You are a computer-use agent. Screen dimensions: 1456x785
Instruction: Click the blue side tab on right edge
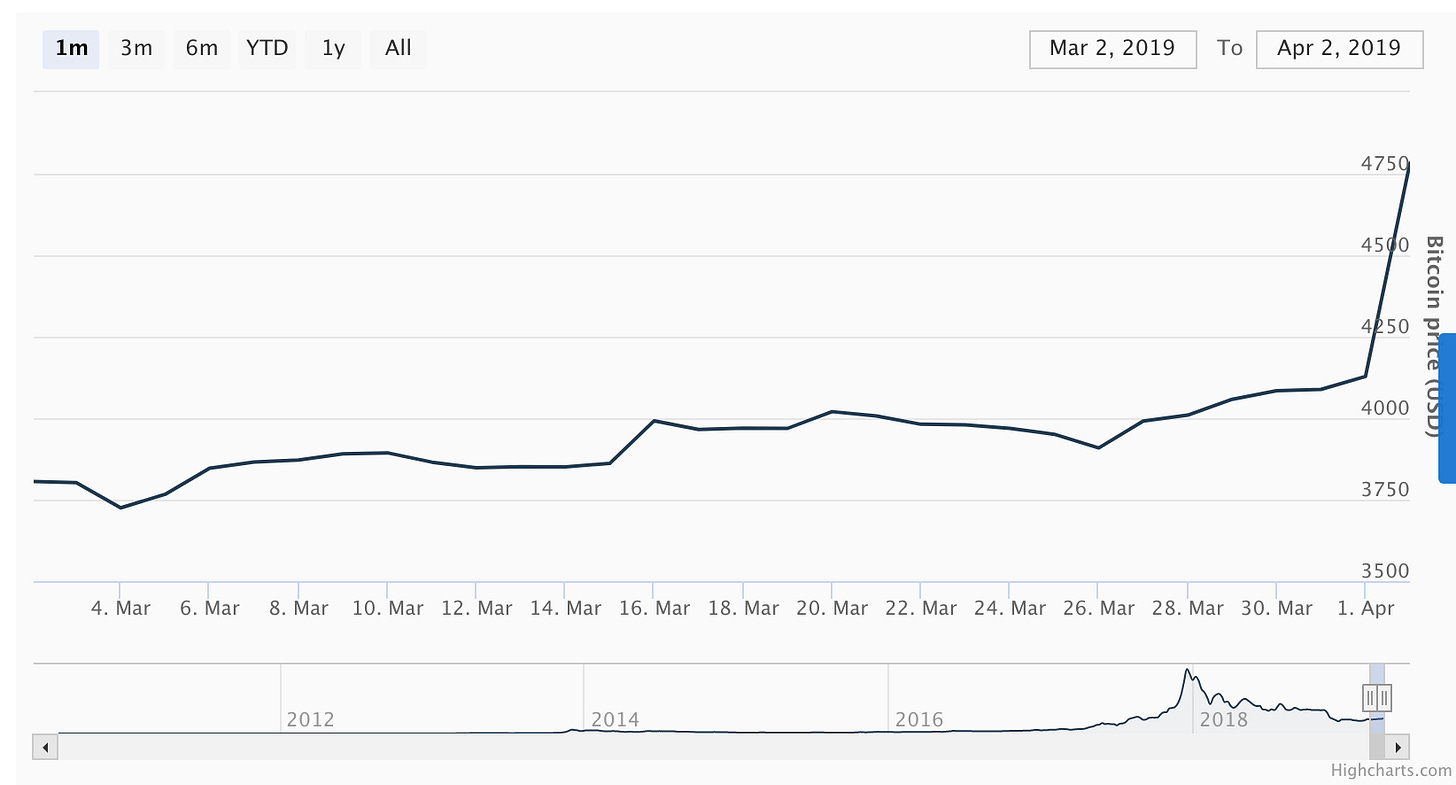pyautogui.click(x=1446, y=409)
